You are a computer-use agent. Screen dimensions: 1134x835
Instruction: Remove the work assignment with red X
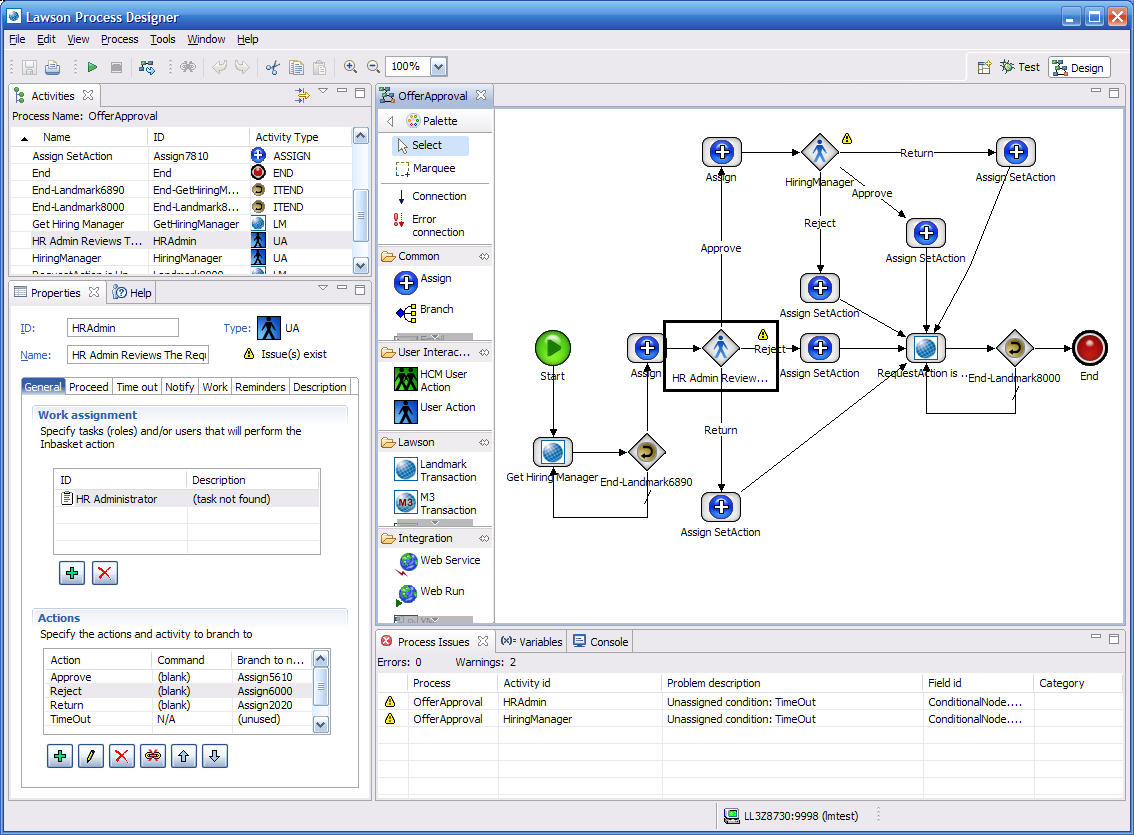(x=105, y=573)
